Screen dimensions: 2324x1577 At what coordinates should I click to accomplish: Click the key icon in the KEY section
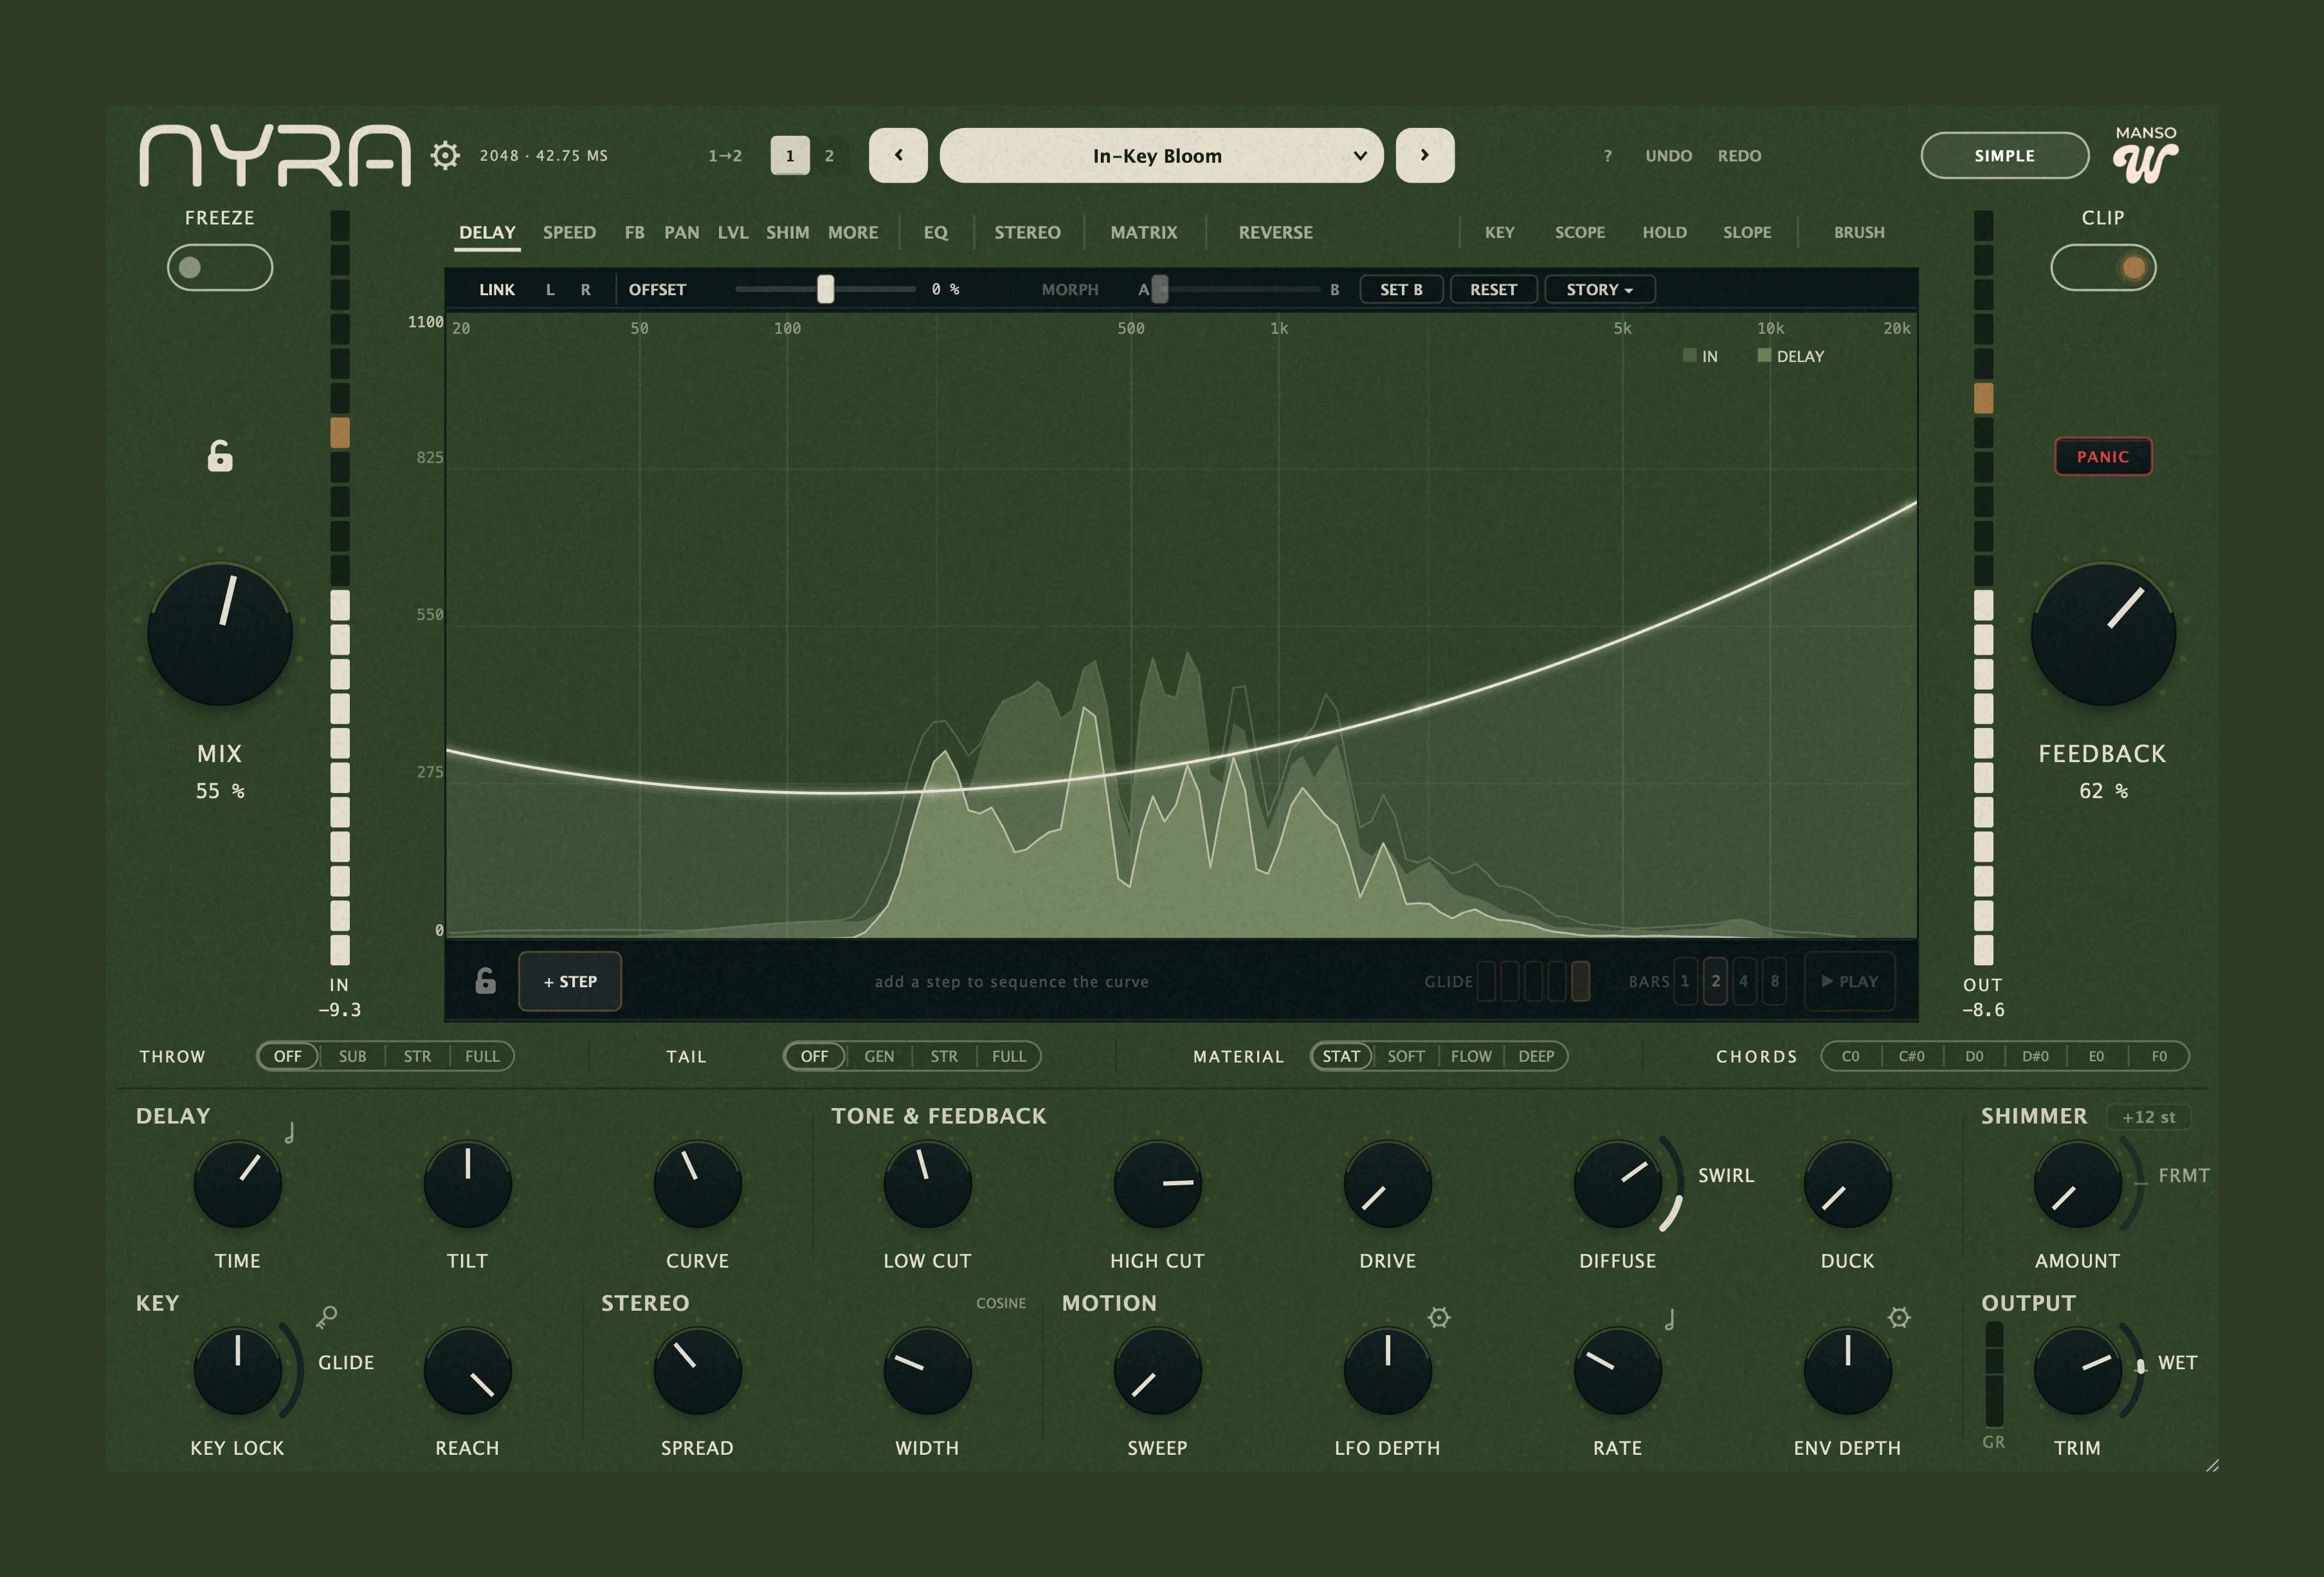click(326, 1317)
